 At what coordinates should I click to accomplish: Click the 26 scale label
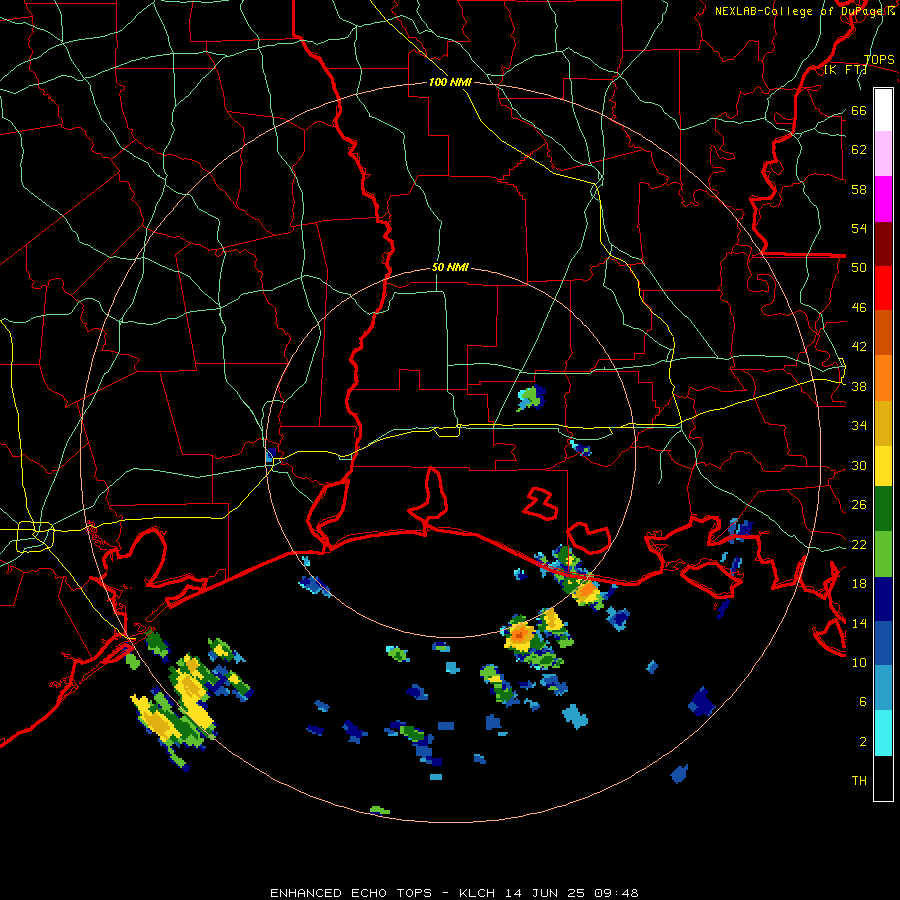click(x=859, y=505)
